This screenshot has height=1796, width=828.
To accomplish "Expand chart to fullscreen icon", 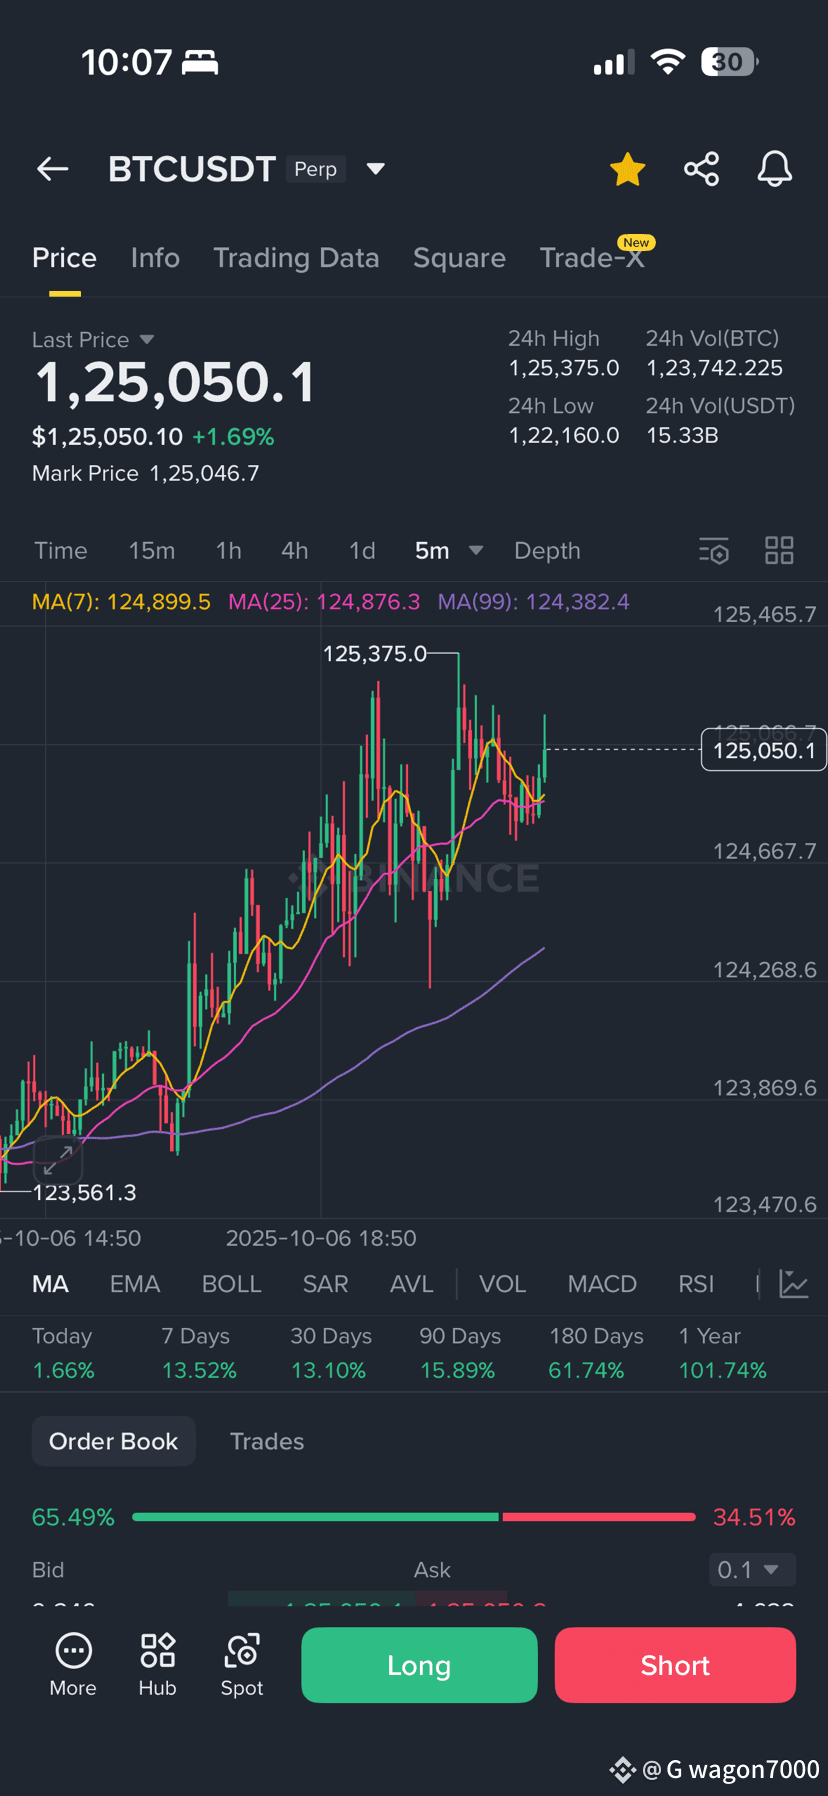I will click(58, 1160).
